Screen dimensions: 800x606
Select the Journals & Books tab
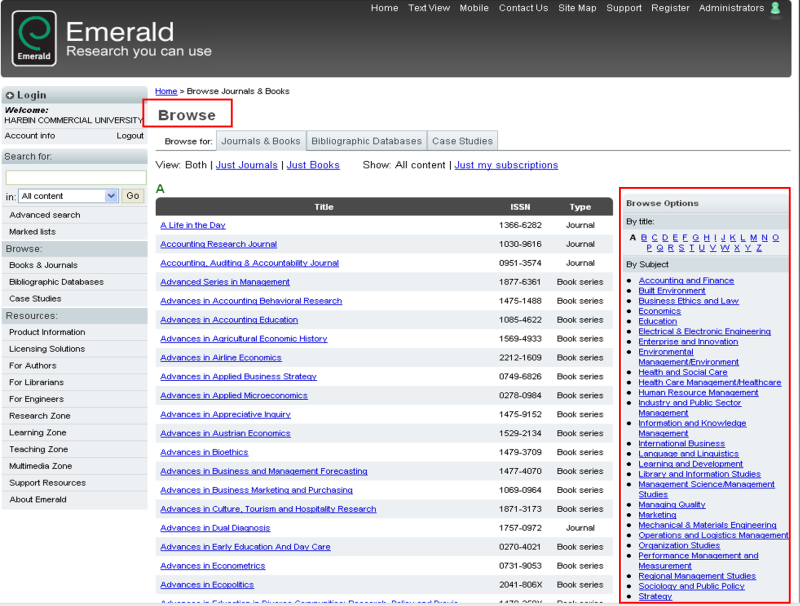pyautogui.click(x=261, y=141)
